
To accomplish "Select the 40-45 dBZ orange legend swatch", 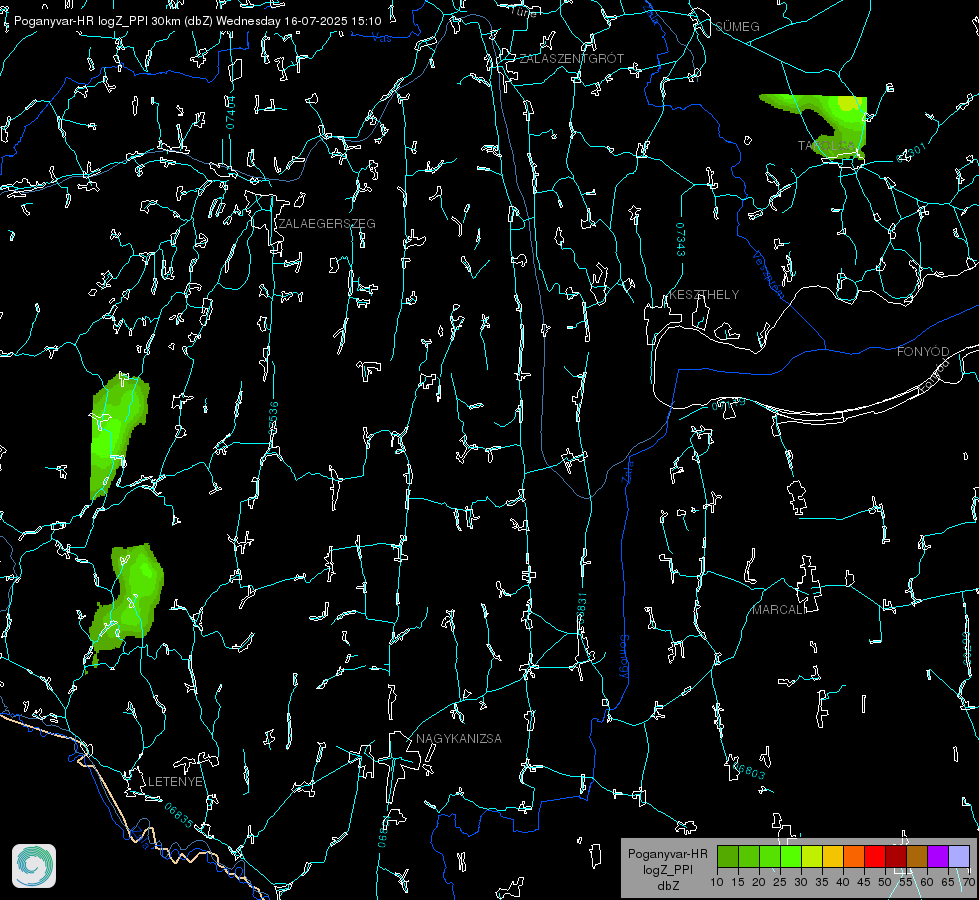I will (854, 856).
